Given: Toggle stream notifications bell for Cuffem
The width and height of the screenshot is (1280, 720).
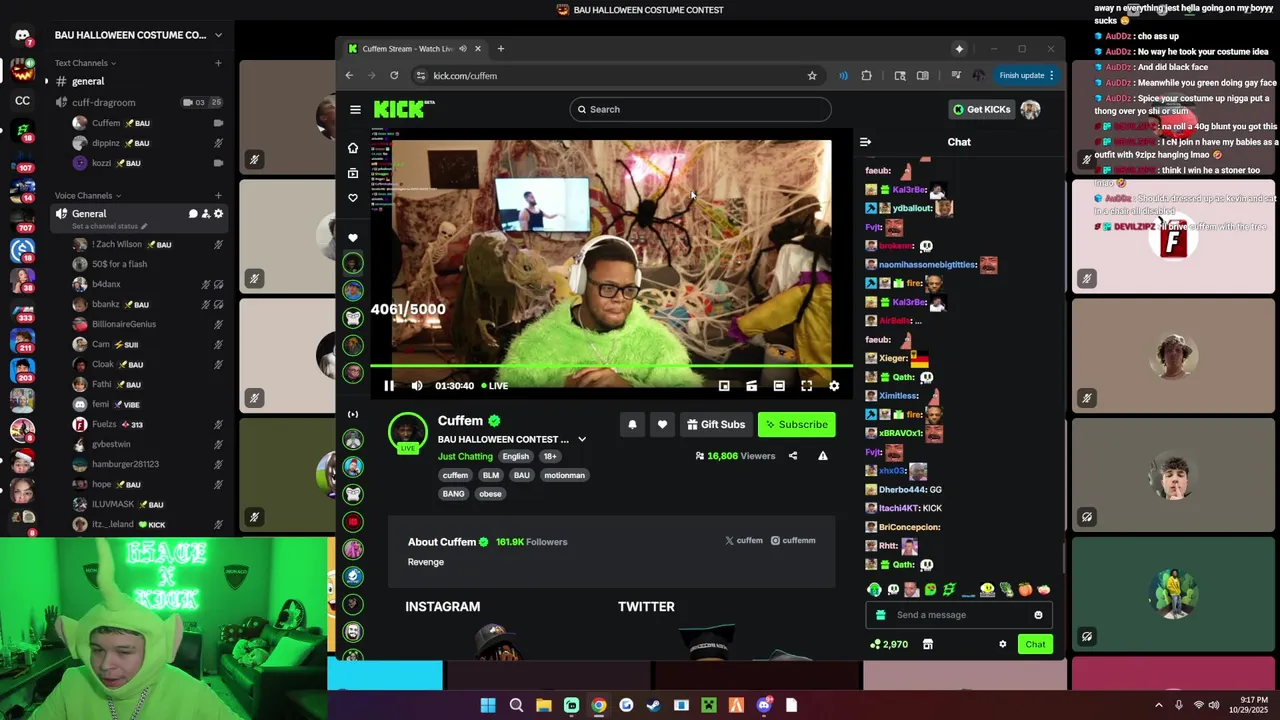Looking at the screenshot, I should coord(632,425).
